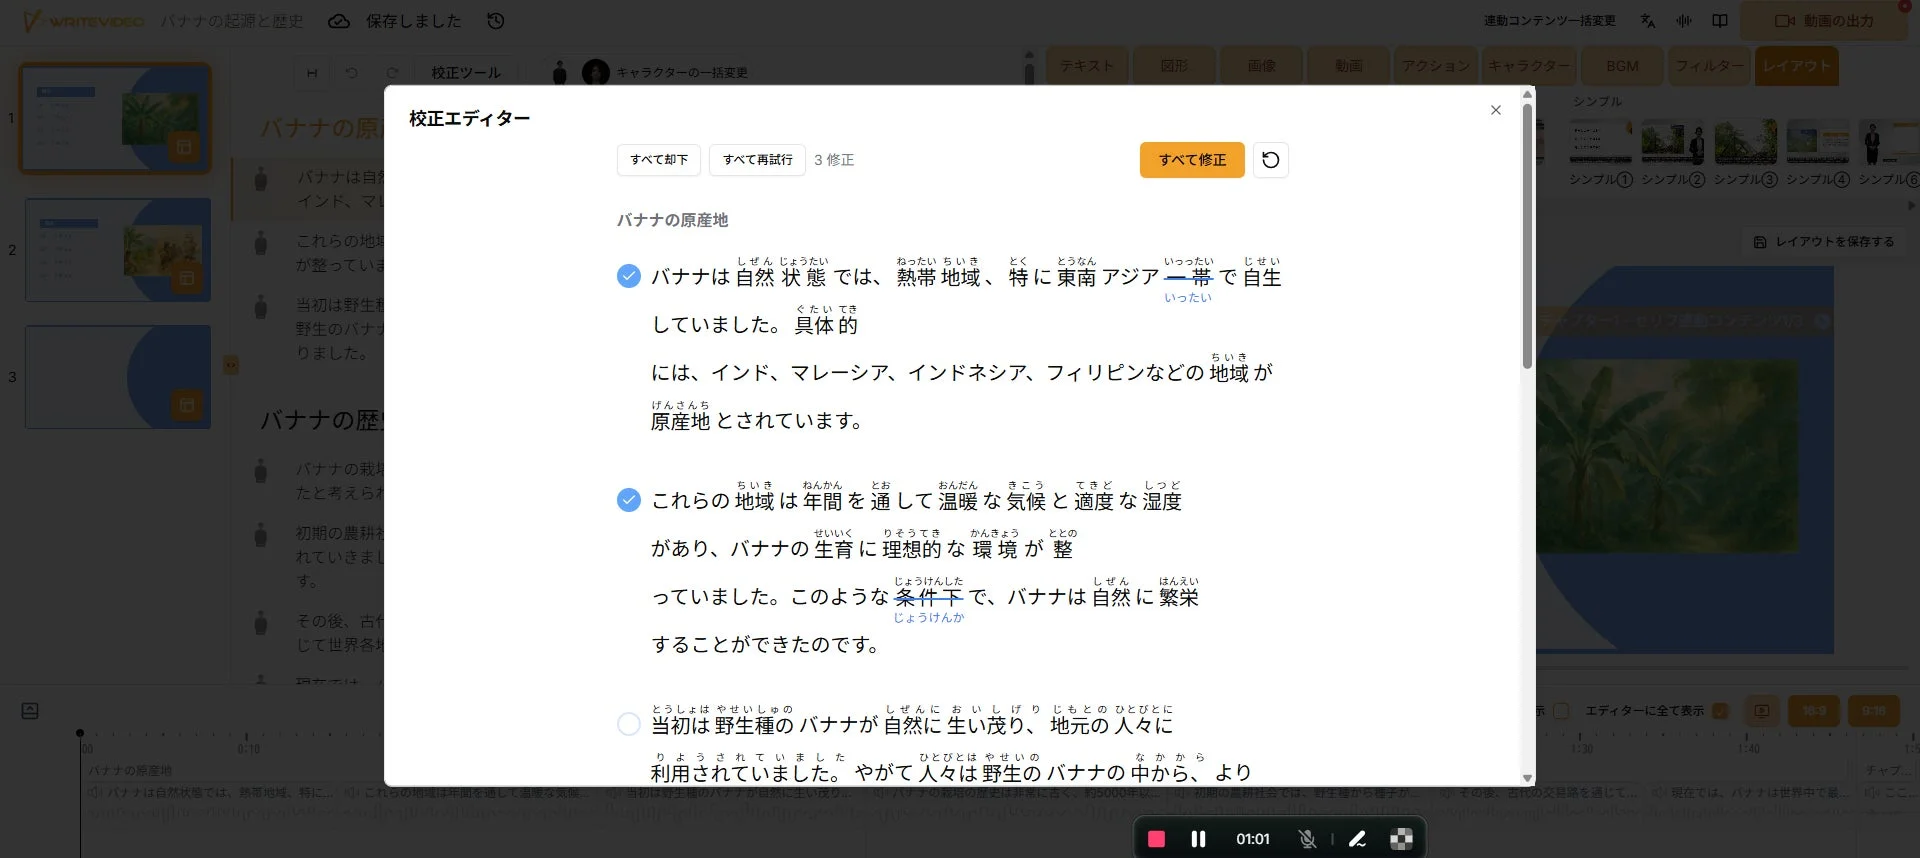Click the WriteVideo logo
Screen dimensions: 1920x858
84,20
